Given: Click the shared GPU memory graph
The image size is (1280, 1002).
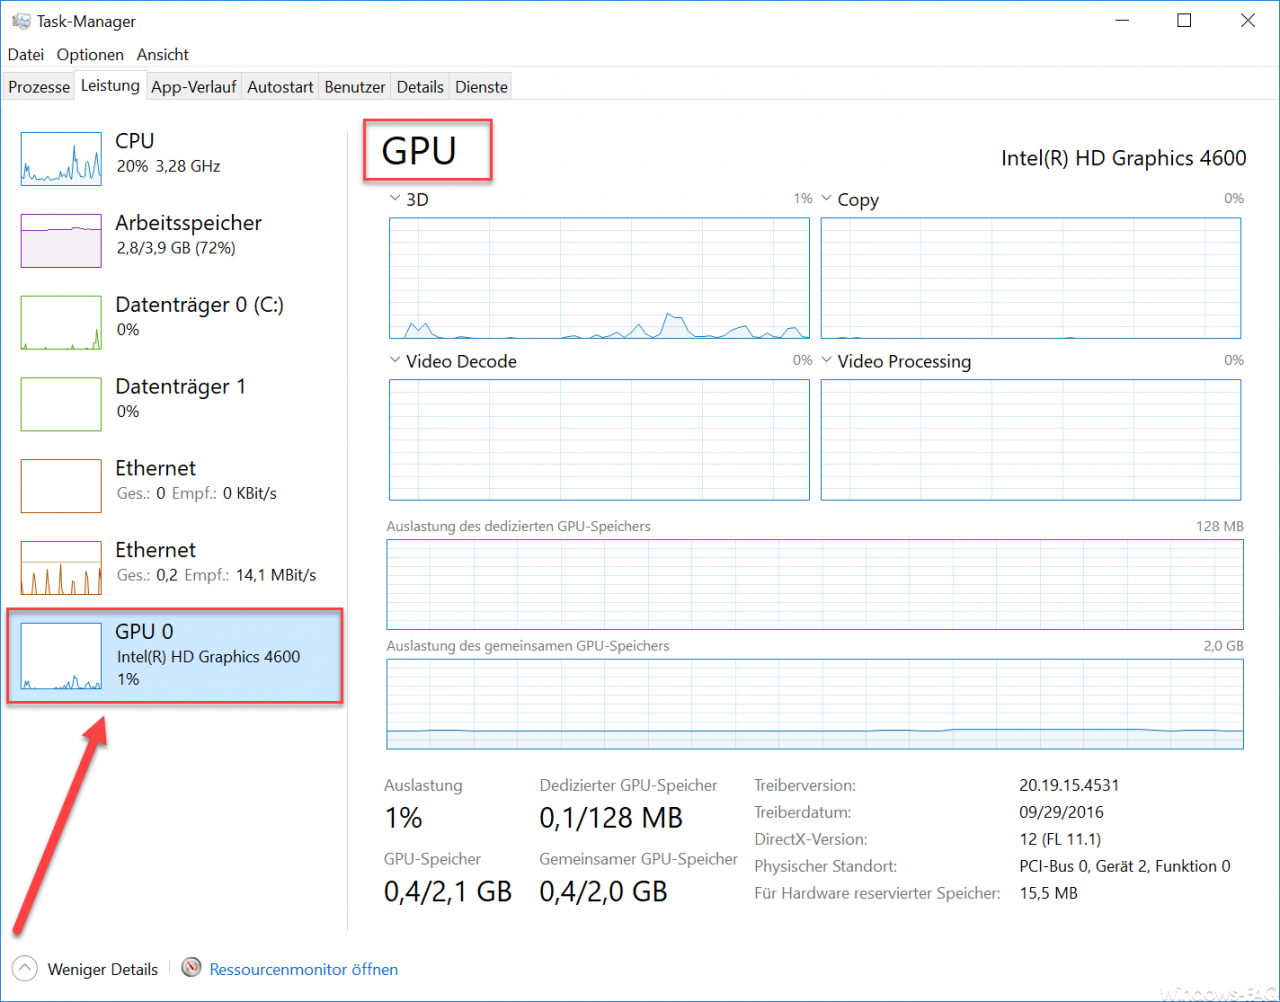Looking at the screenshot, I should (815, 704).
